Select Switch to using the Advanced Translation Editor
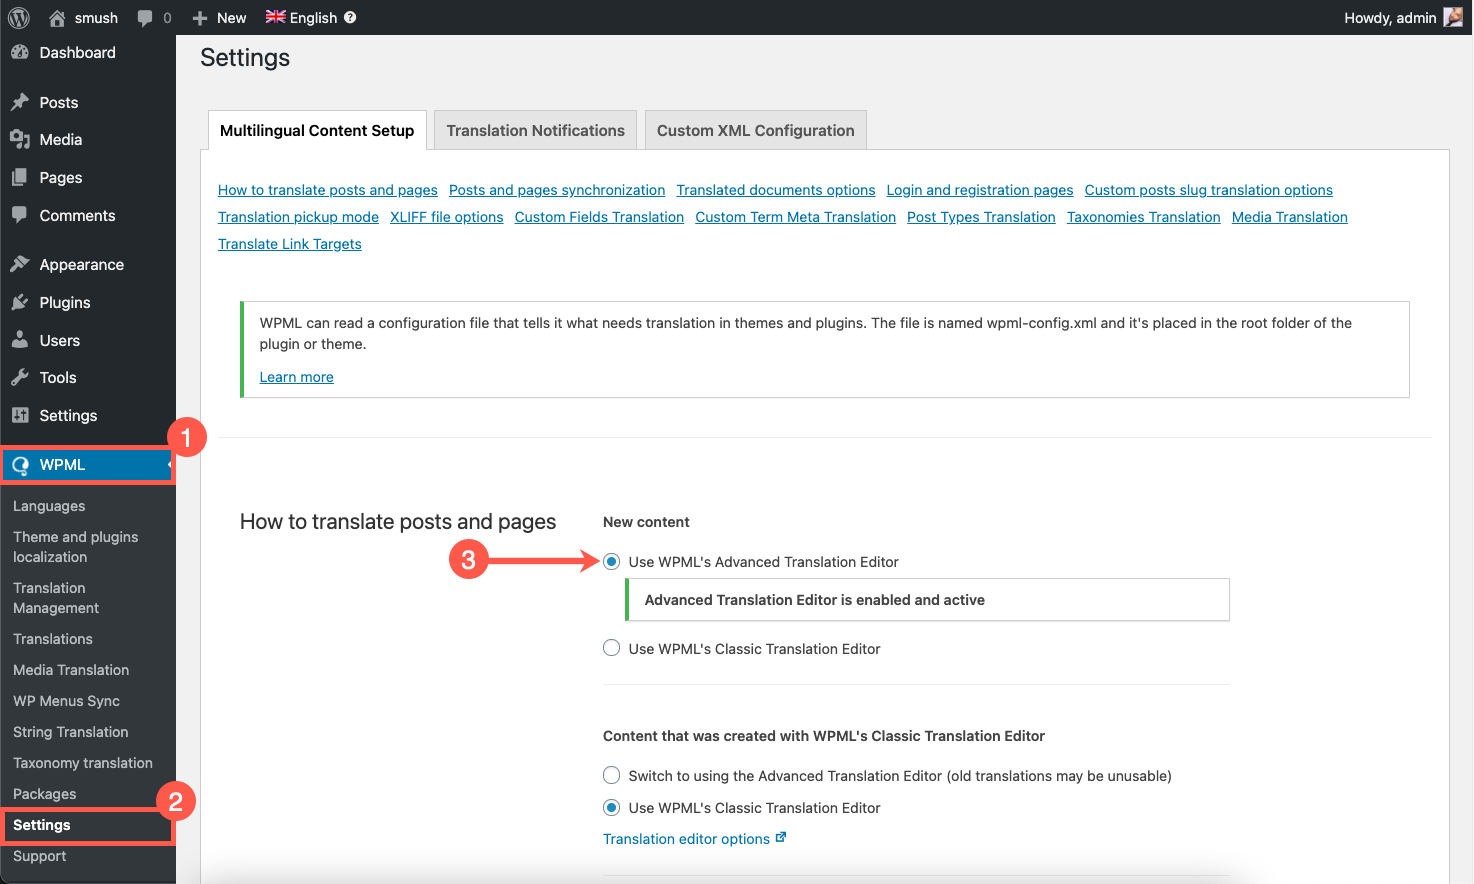The height and width of the screenshot is (884, 1474). [612, 775]
